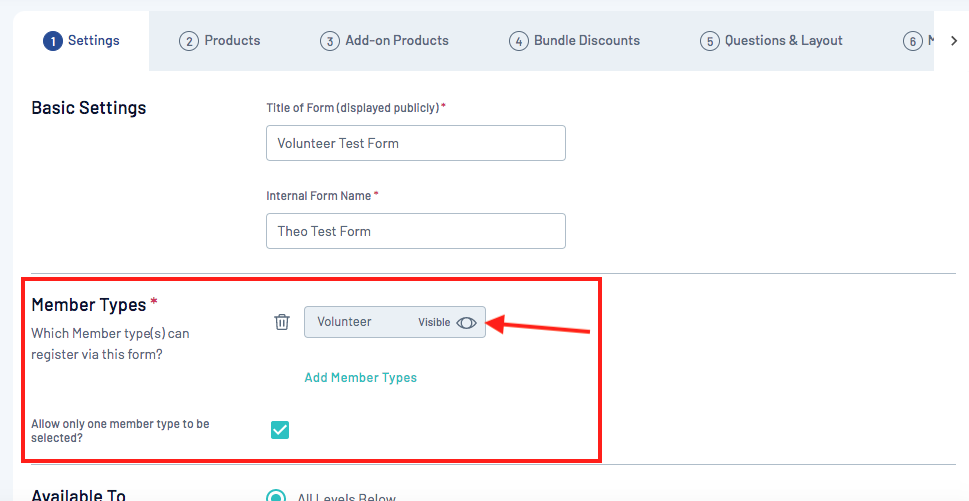This screenshot has width=969, height=501.
Task: Click step 2 number circle icon
Action: (x=188, y=41)
